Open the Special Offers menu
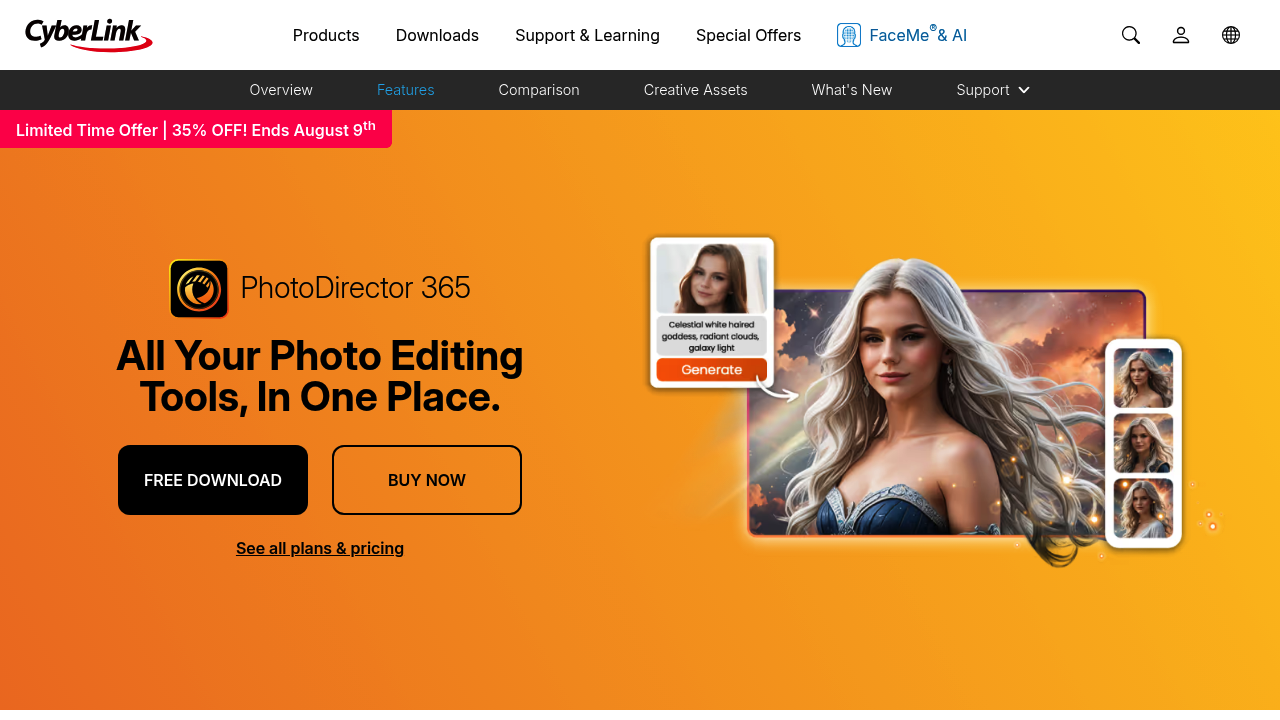Viewport: 1280px width, 720px height. tap(748, 35)
